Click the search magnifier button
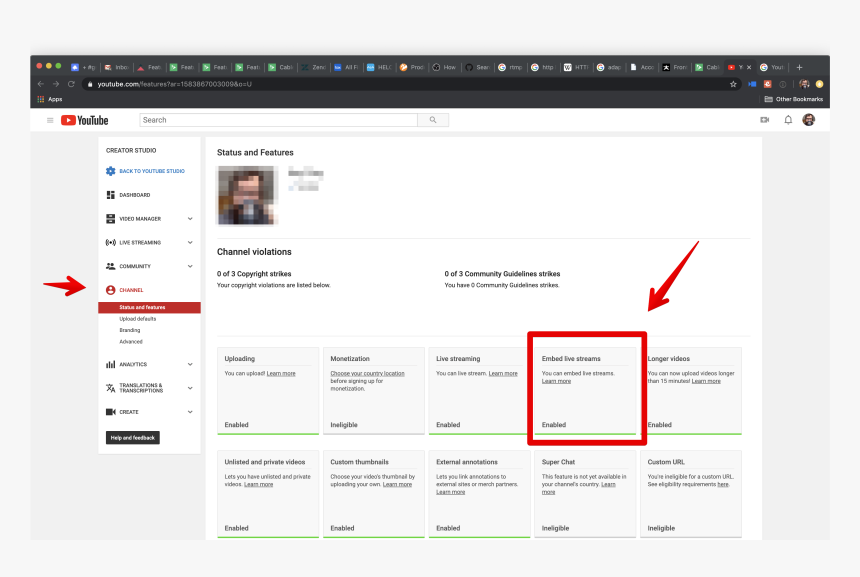The height and width of the screenshot is (577, 860). pyautogui.click(x=433, y=120)
